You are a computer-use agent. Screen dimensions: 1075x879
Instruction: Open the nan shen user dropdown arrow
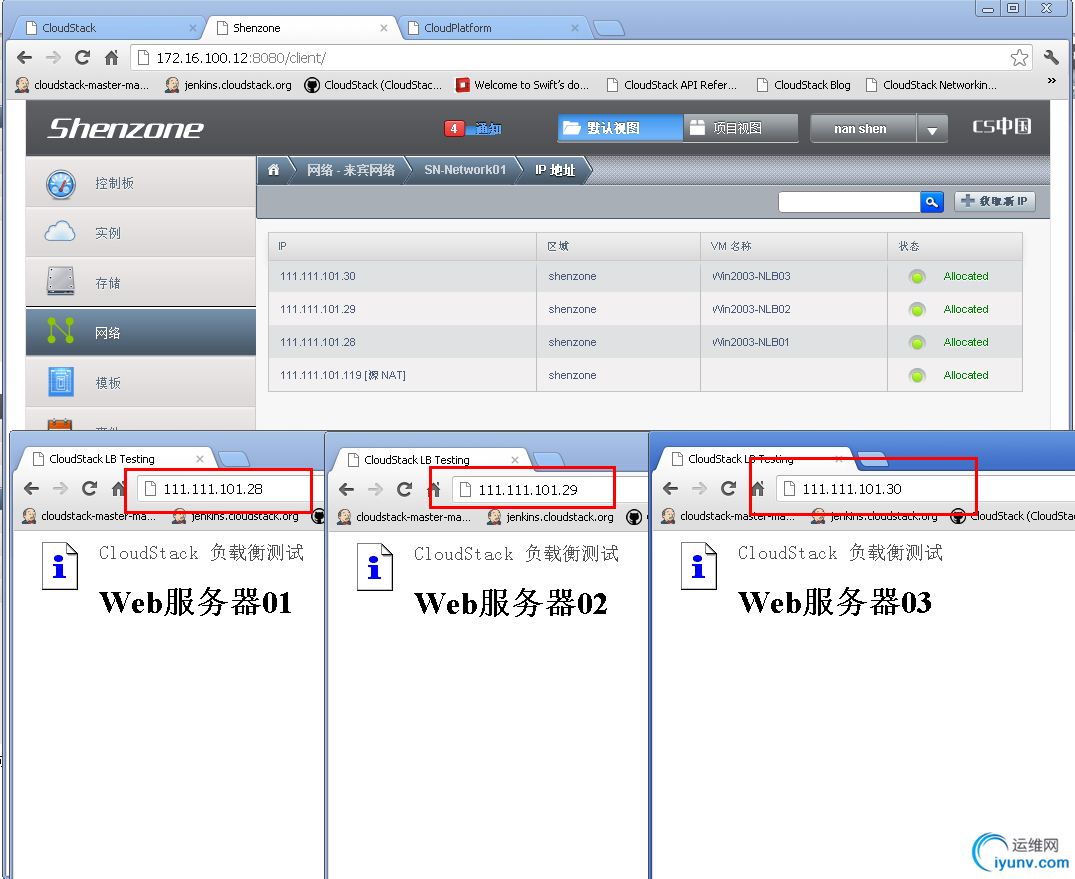pos(932,129)
